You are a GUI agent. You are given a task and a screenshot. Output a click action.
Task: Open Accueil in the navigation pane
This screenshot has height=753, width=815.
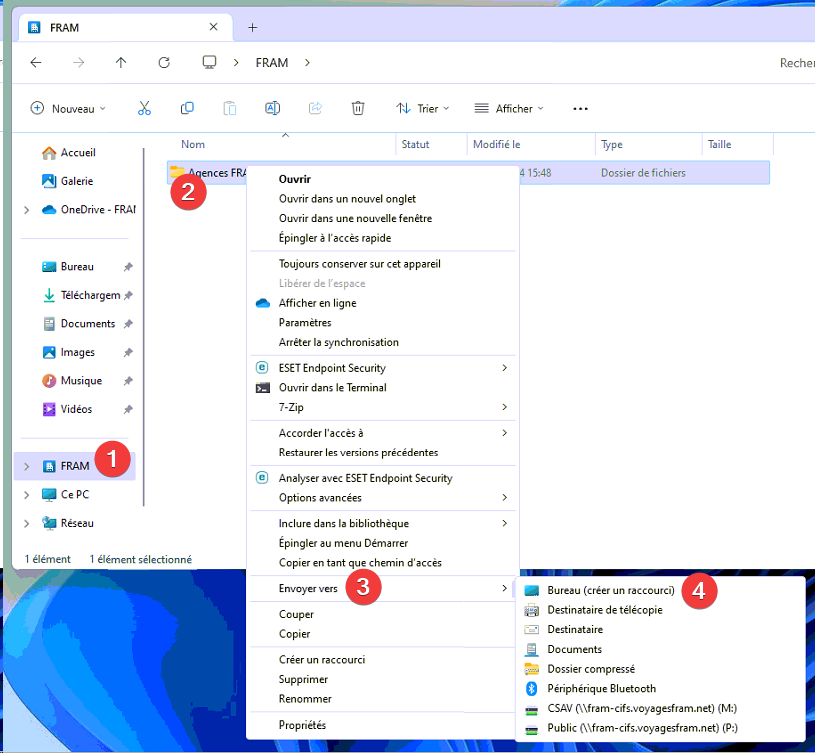(x=78, y=153)
